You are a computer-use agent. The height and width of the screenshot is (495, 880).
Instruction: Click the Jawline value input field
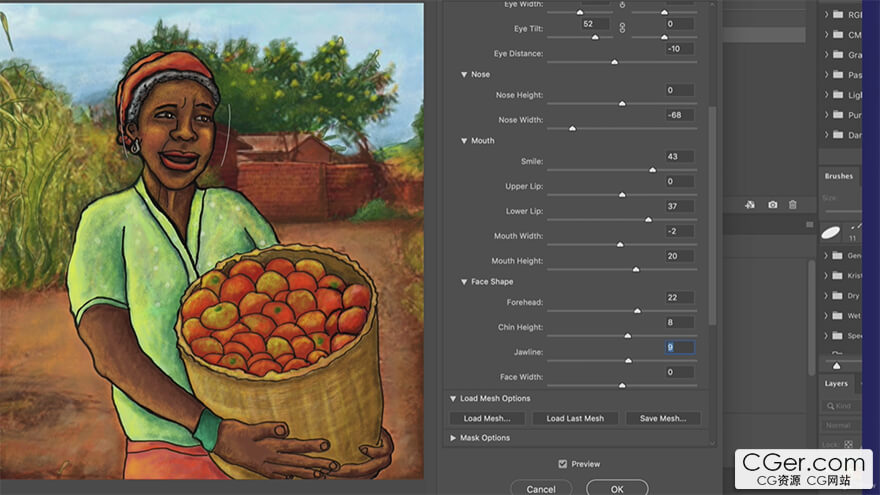click(x=680, y=347)
